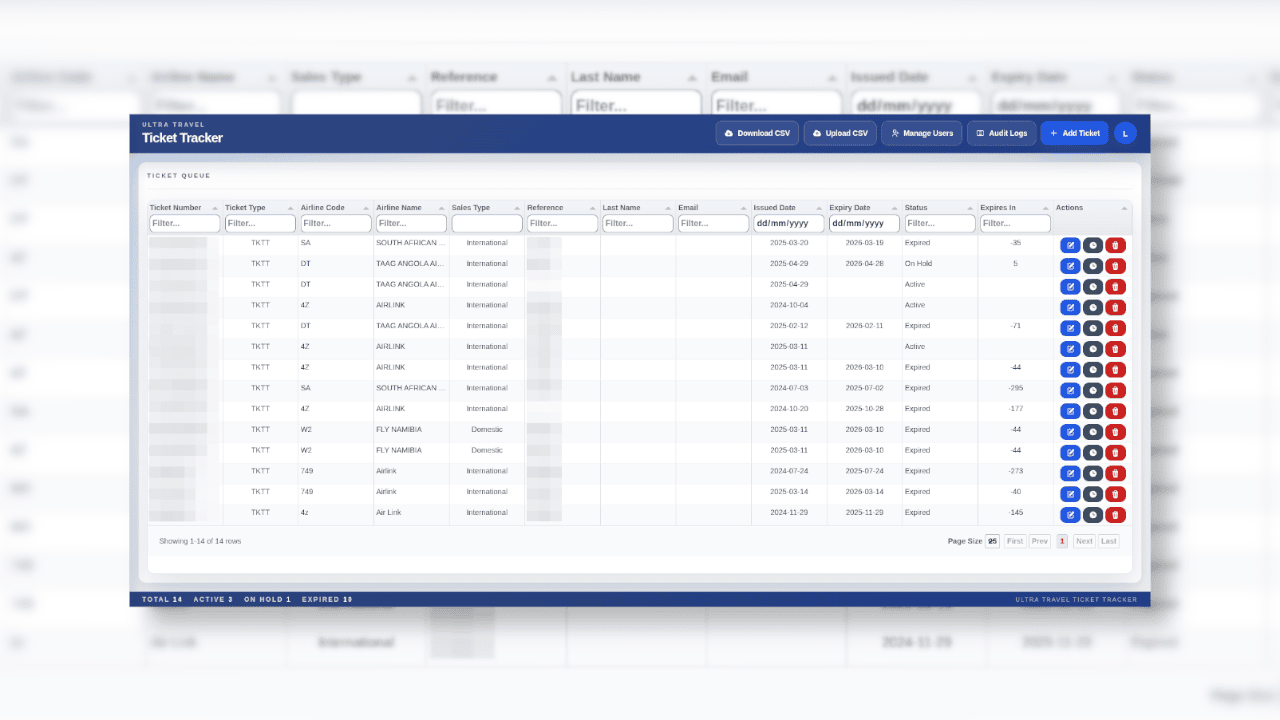Select page number 1
The height and width of the screenshot is (720, 1280).
click(1062, 541)
